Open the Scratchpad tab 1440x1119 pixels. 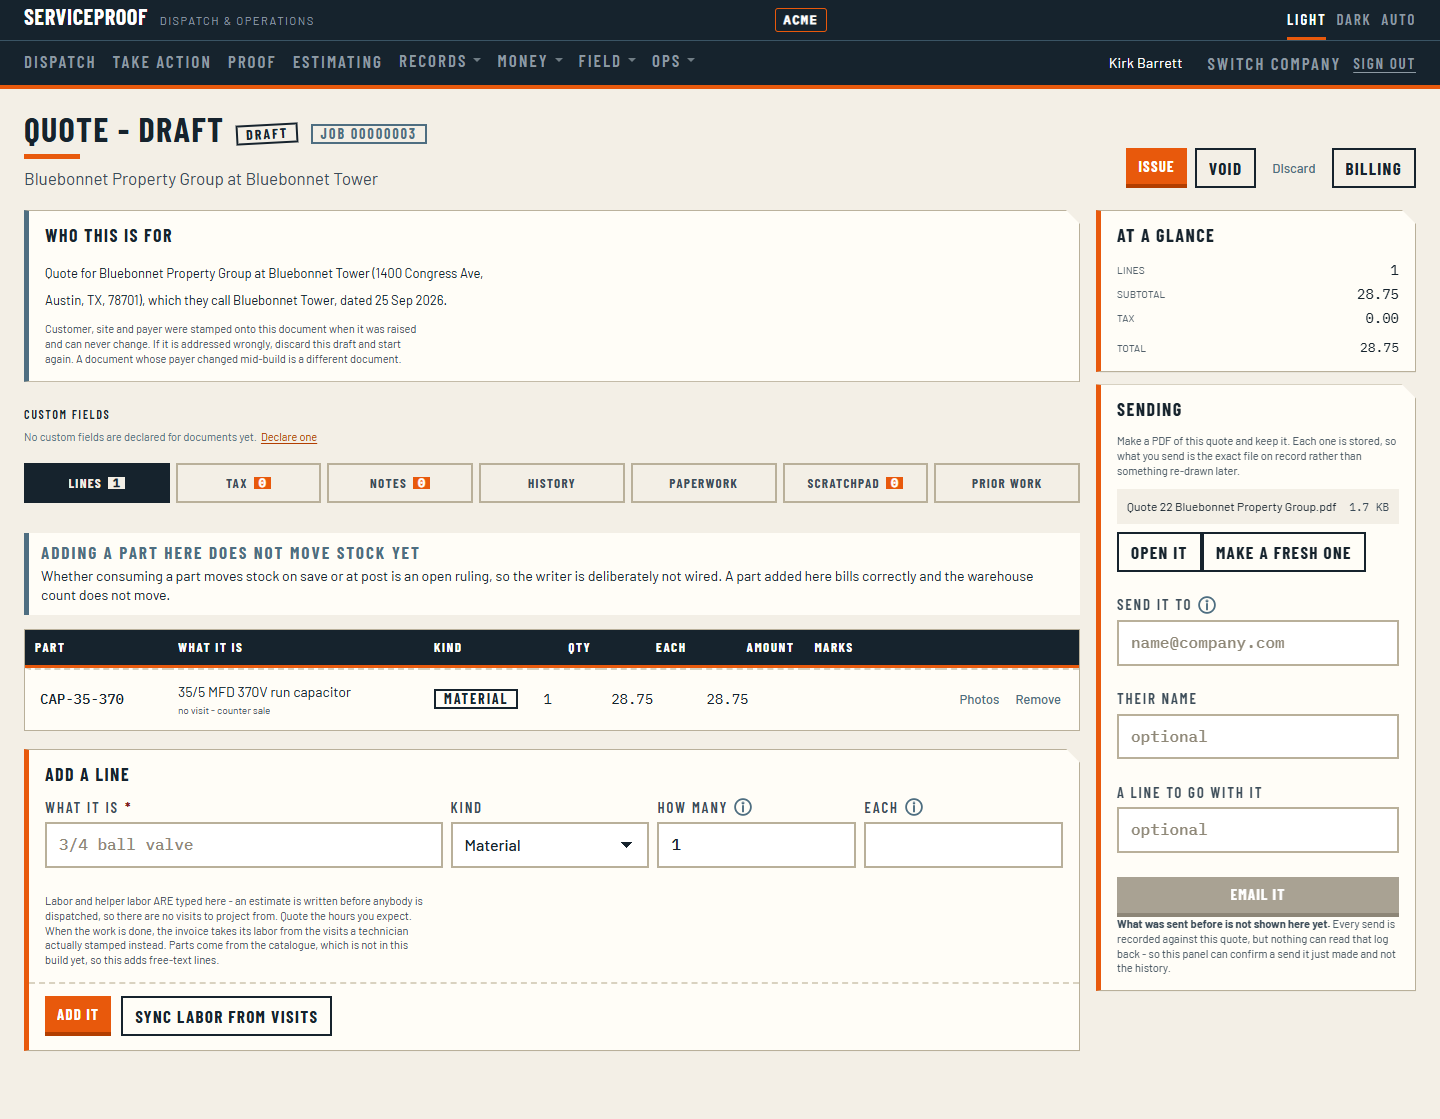click(x=855, y=483)
